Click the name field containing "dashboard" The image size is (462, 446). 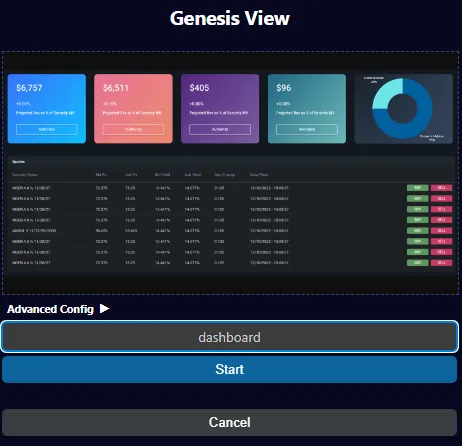230,337
